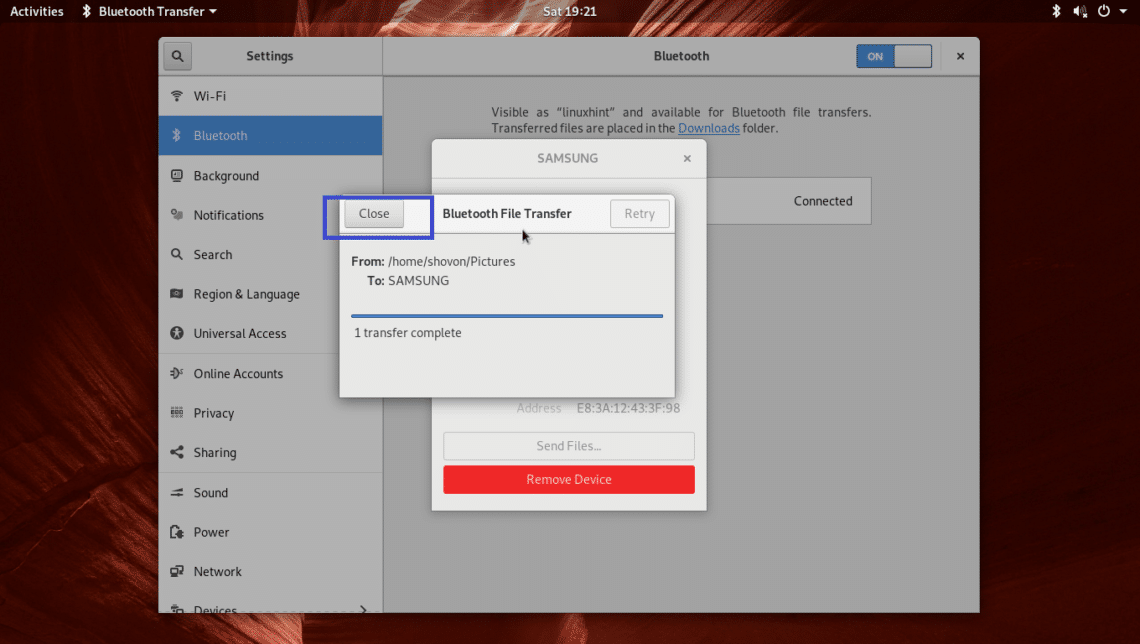
Task: Click the '1 transfer complete' status text
Action: [x=408, y=332]
